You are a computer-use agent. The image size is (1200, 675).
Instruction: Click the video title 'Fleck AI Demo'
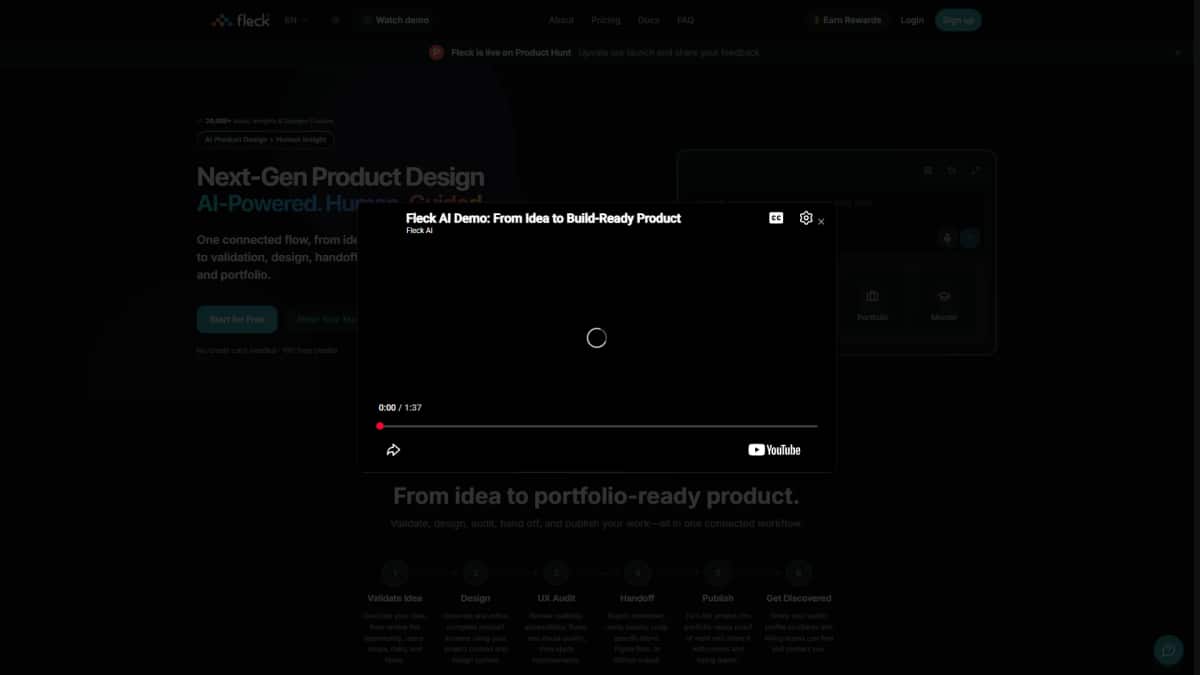click(543, 217)
